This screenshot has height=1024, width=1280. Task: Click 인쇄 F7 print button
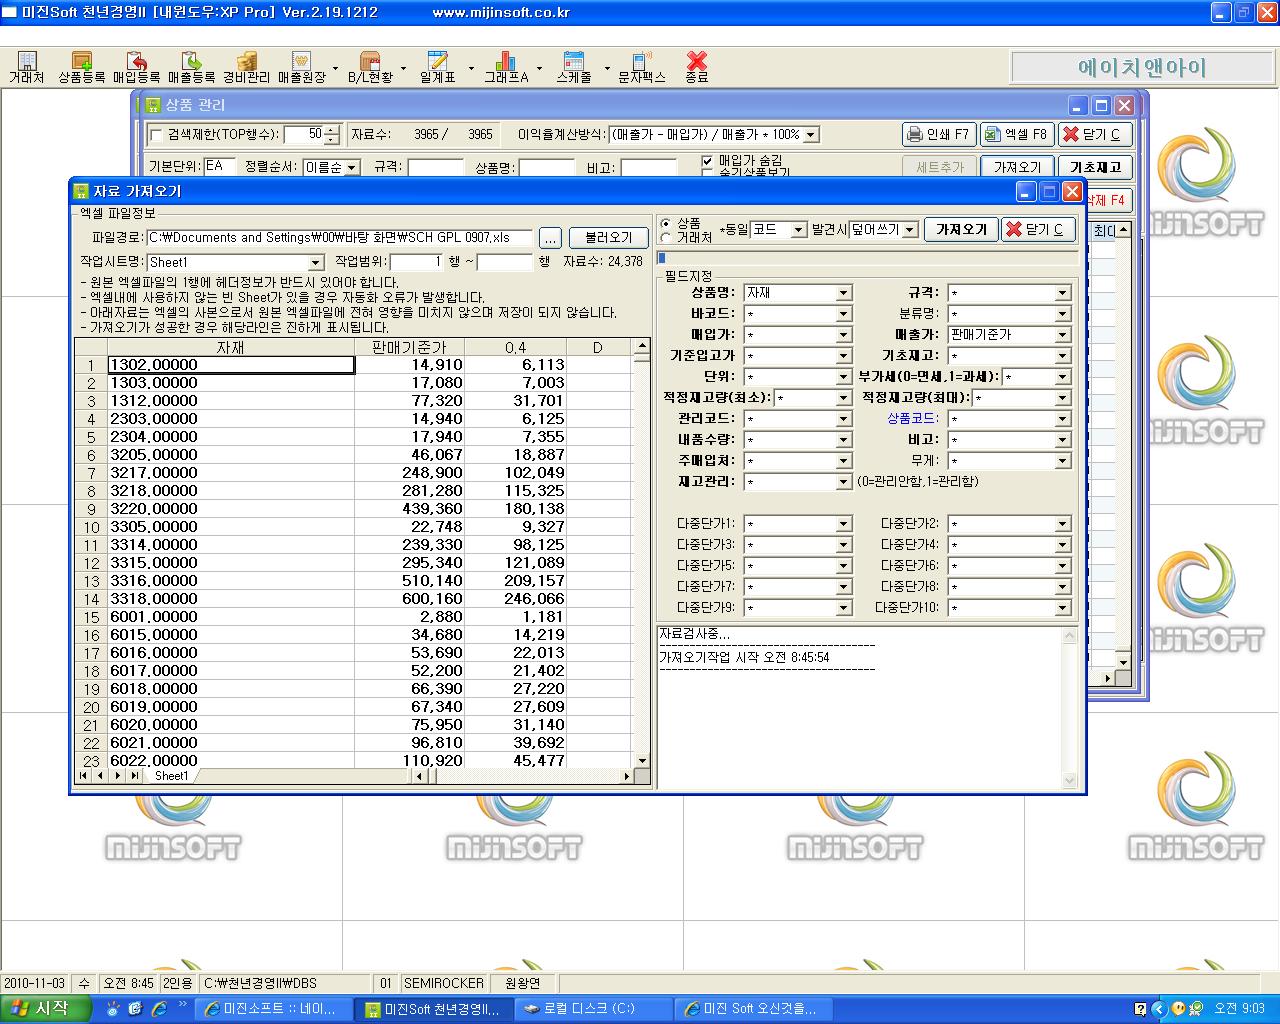click(938, 134)
